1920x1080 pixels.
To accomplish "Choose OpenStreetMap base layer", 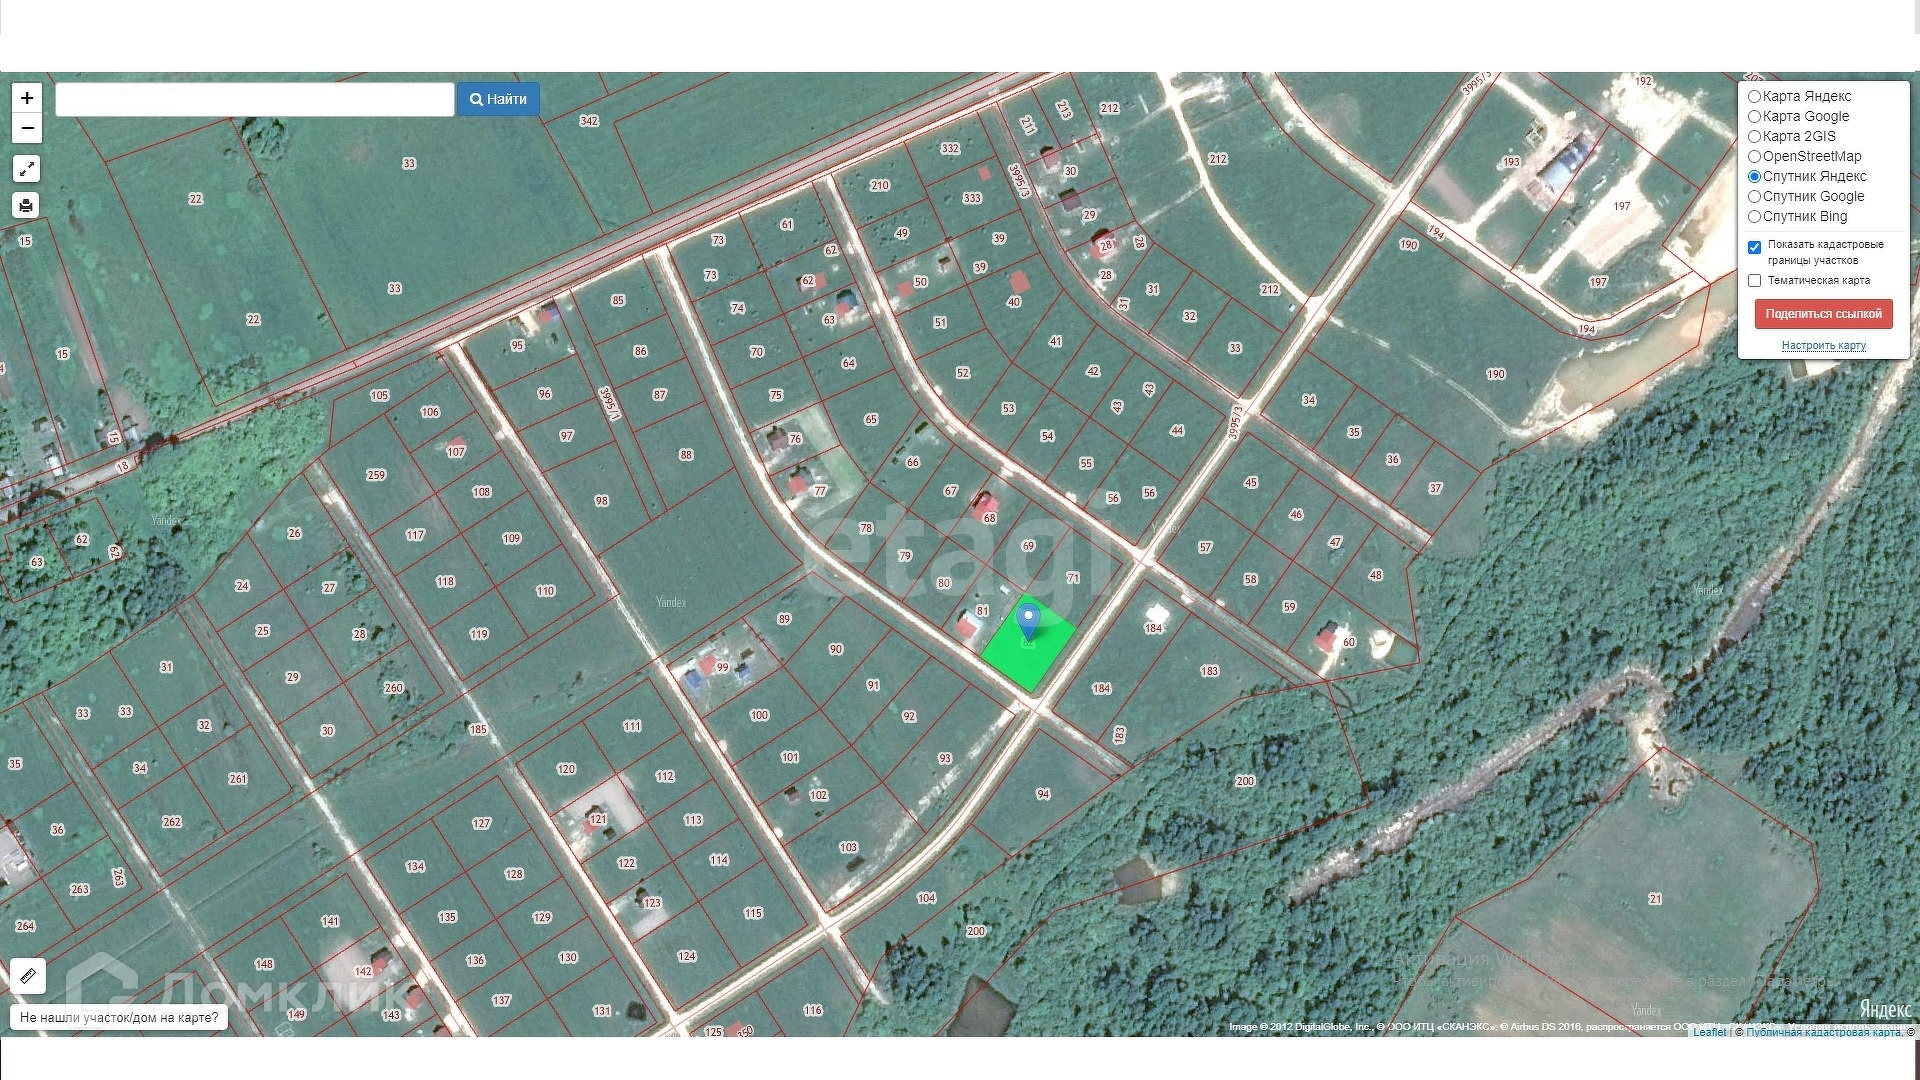I will pos(1754,157).
